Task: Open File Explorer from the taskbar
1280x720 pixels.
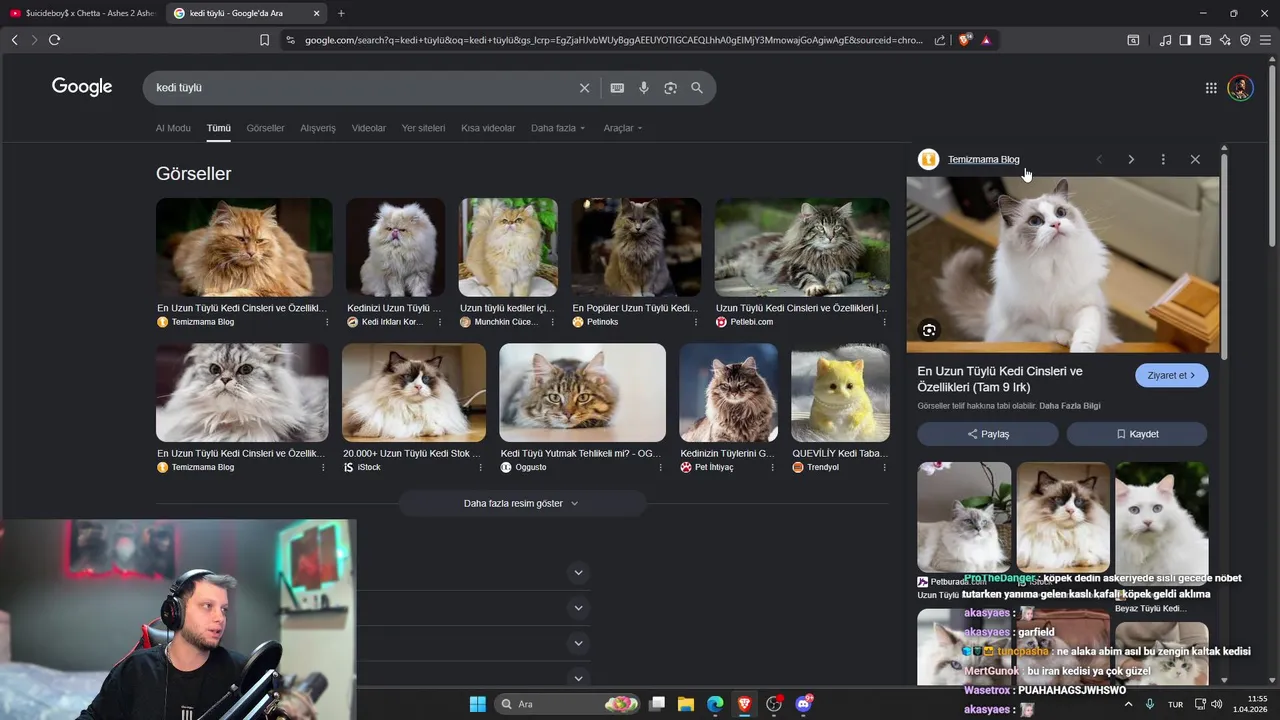Action: [x=685, y=704]
